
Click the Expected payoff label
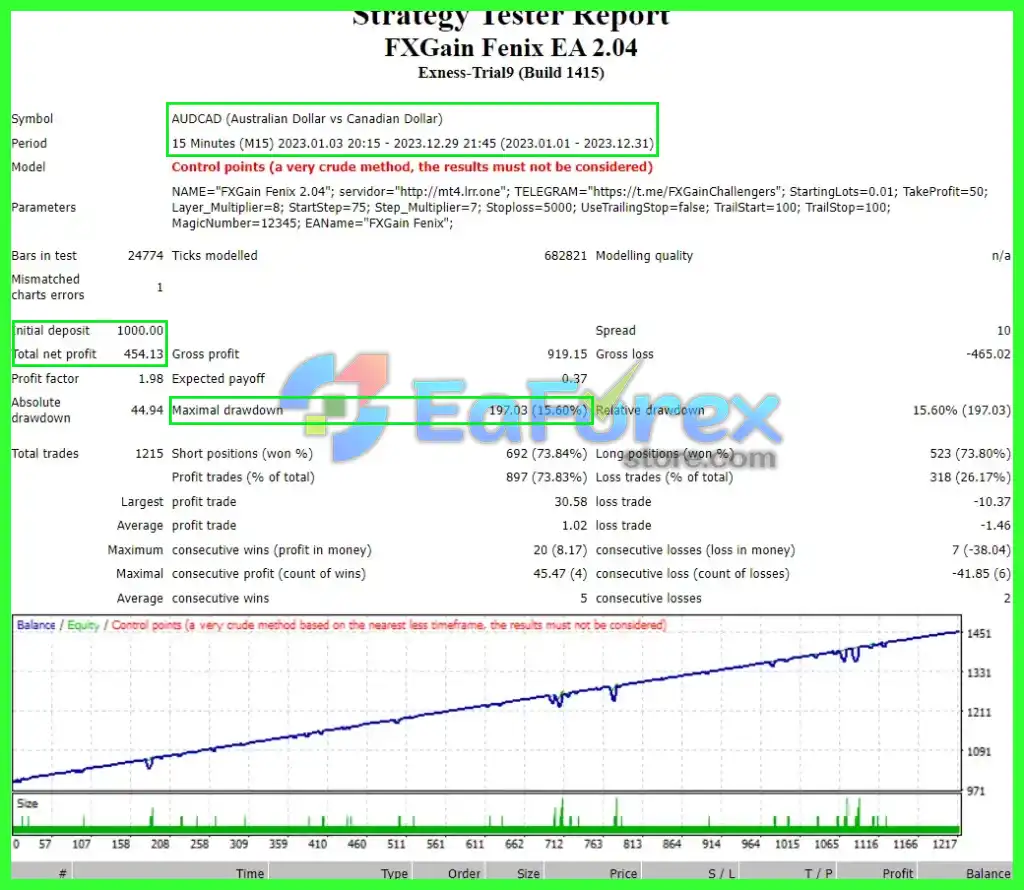pyautogui.click(x=218, y=379)
